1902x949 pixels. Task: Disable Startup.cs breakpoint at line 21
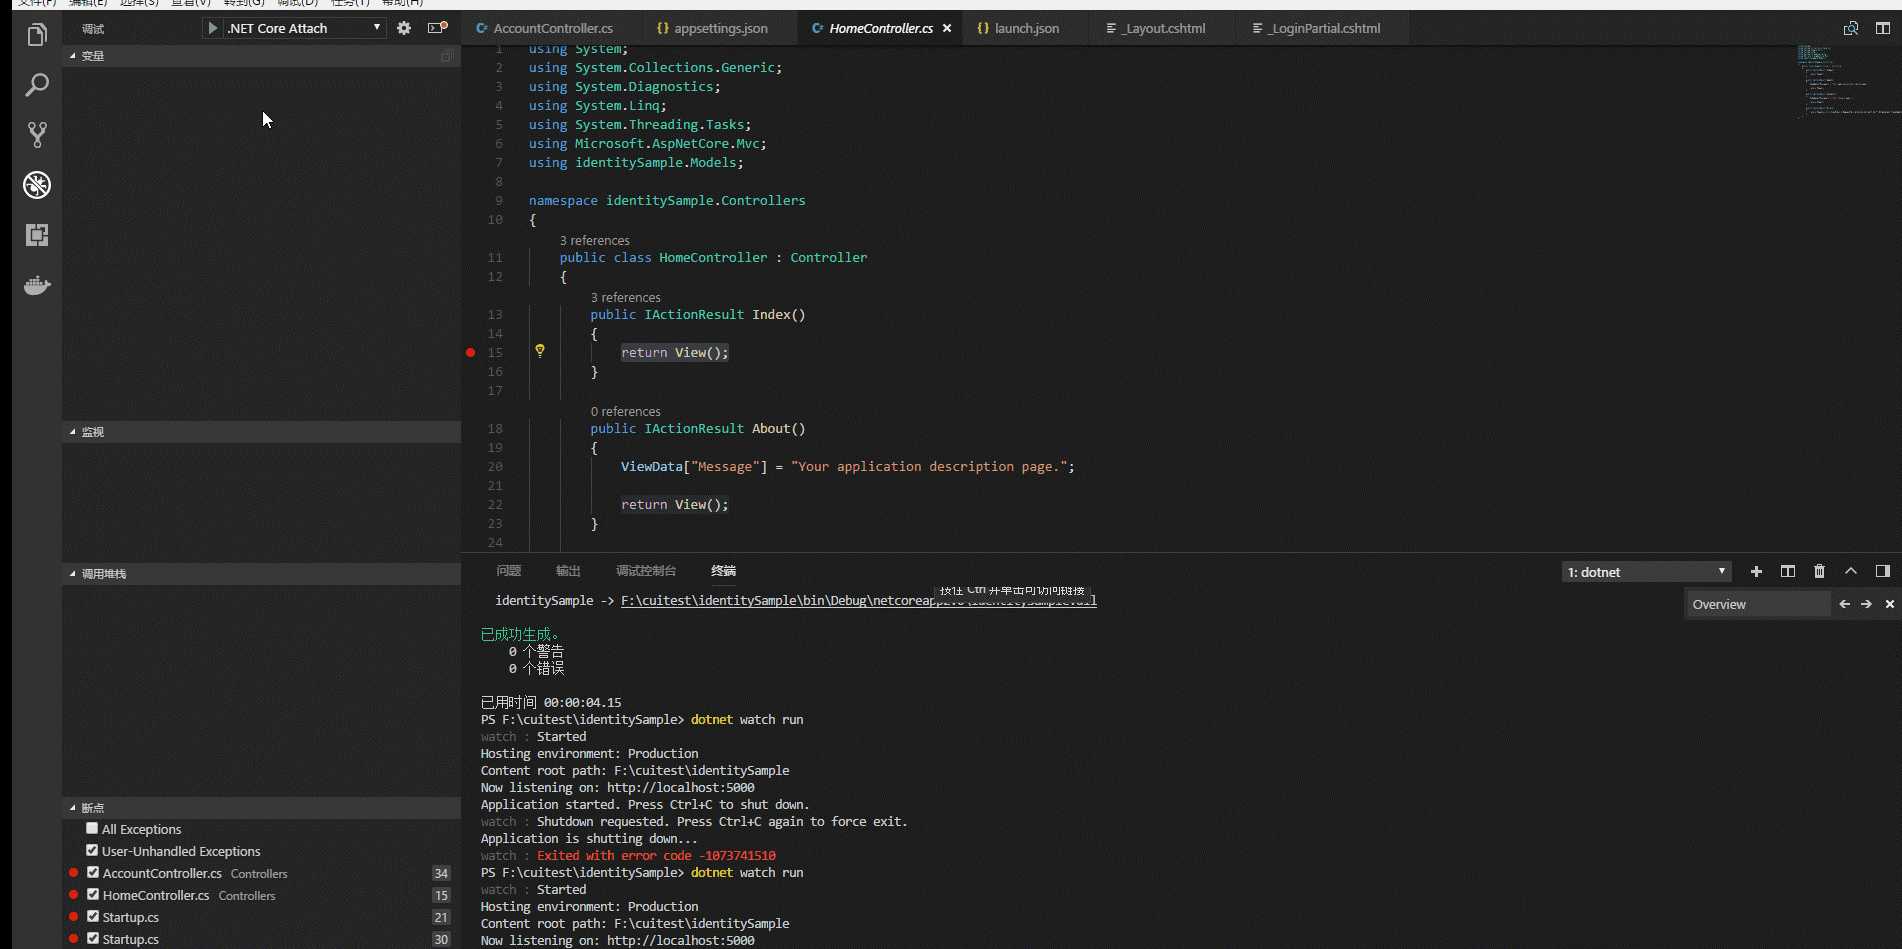93,916
